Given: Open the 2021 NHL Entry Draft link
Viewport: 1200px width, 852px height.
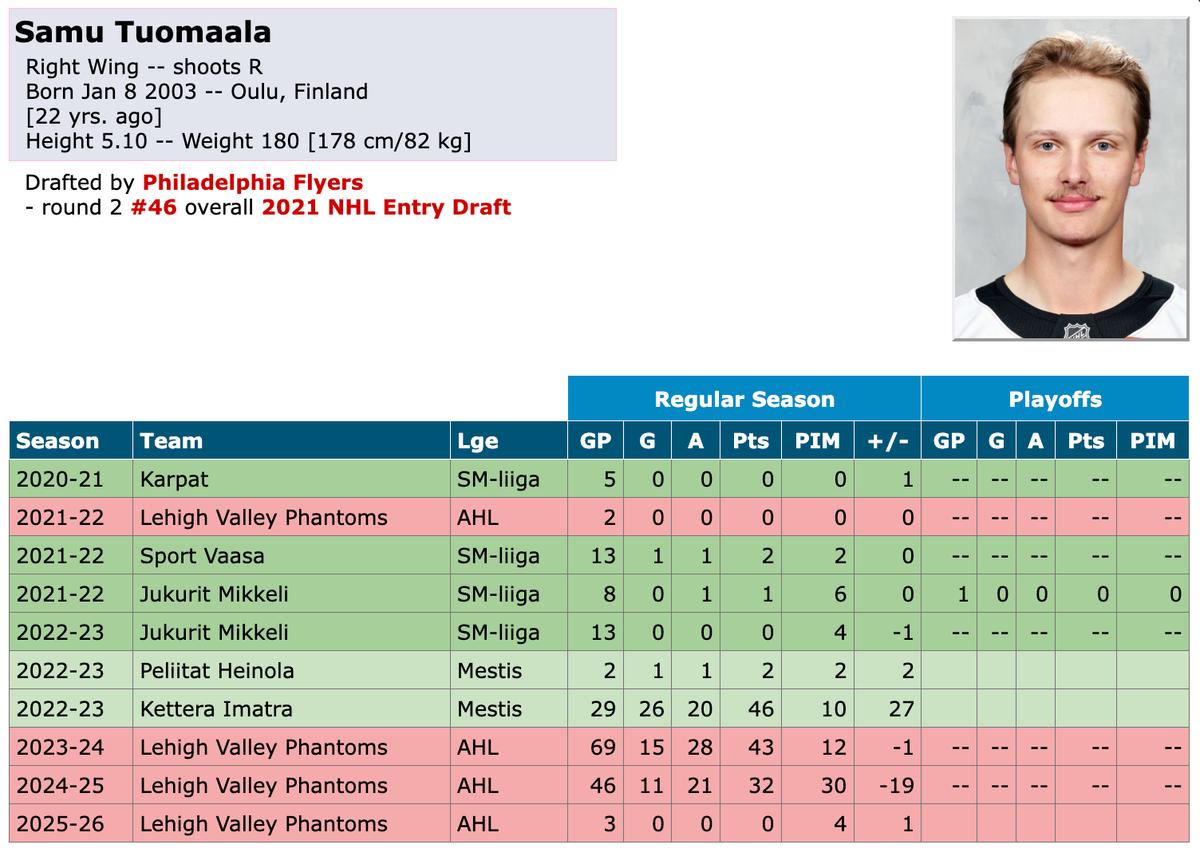Looking at the screenshot, I should (386, 208).
